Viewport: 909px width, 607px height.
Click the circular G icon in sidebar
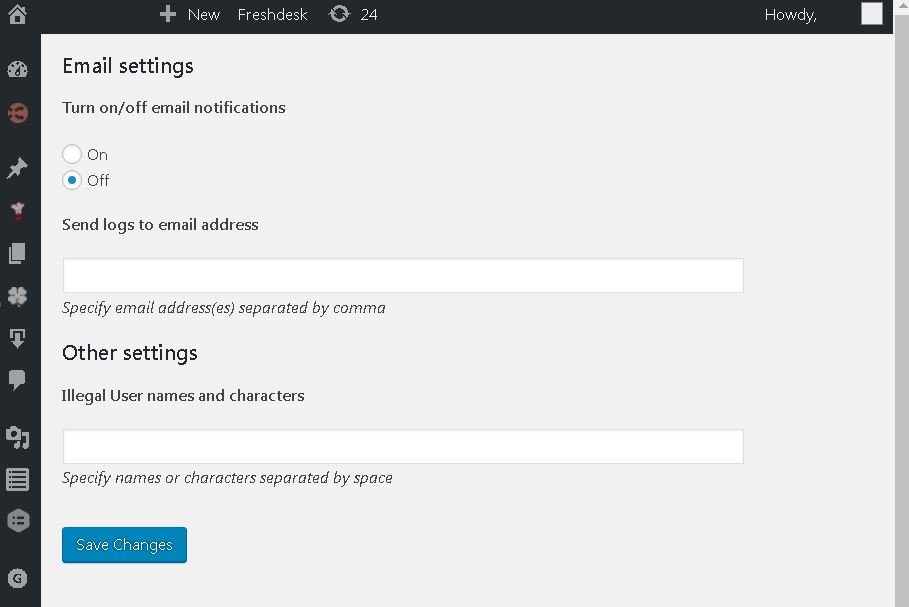(17, 578)
